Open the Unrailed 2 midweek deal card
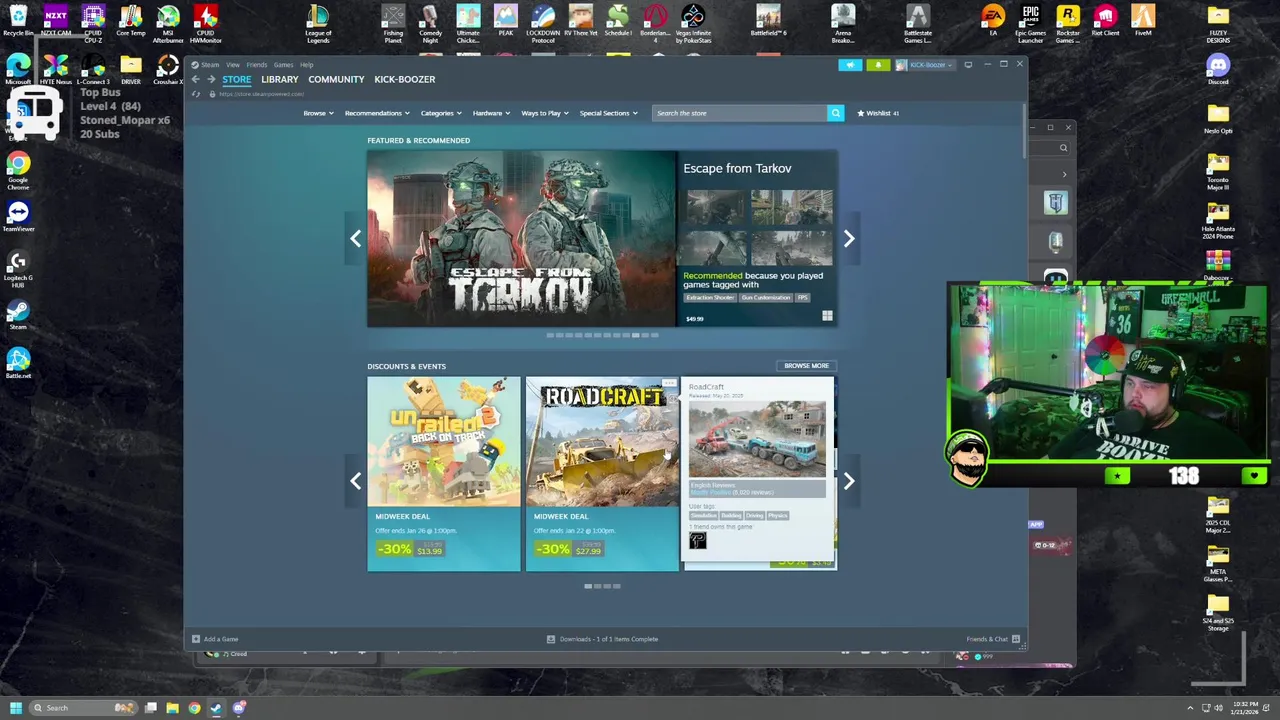1280x720 pixels. click(444, 474)
